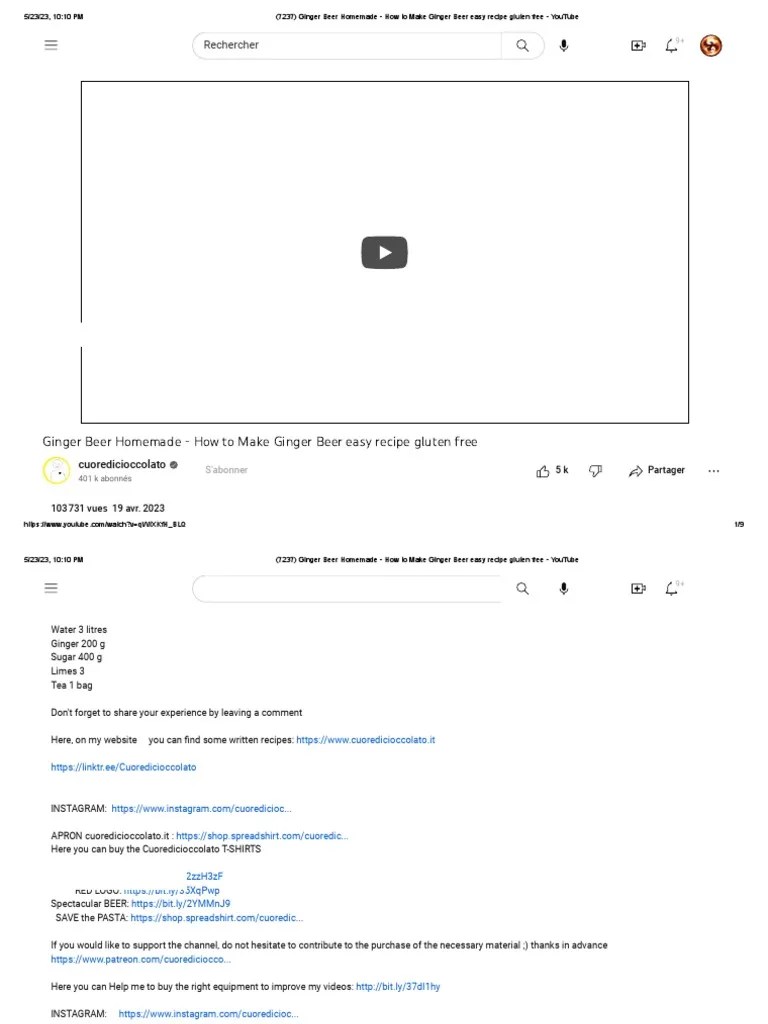768x1024 pixels.
Task: Open the Create video icon at top
Action: pyautogui.click(x=638, y=45)
